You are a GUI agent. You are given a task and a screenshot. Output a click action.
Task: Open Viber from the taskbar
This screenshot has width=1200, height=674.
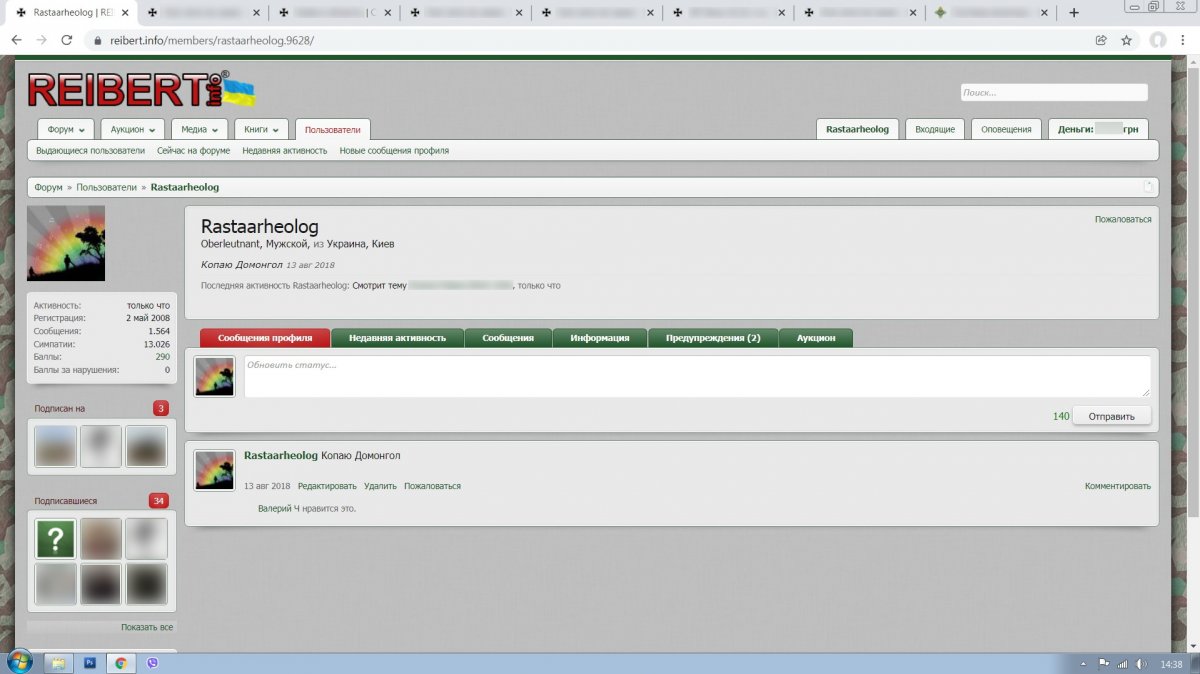pyautogui.click(x=152, y=662)
